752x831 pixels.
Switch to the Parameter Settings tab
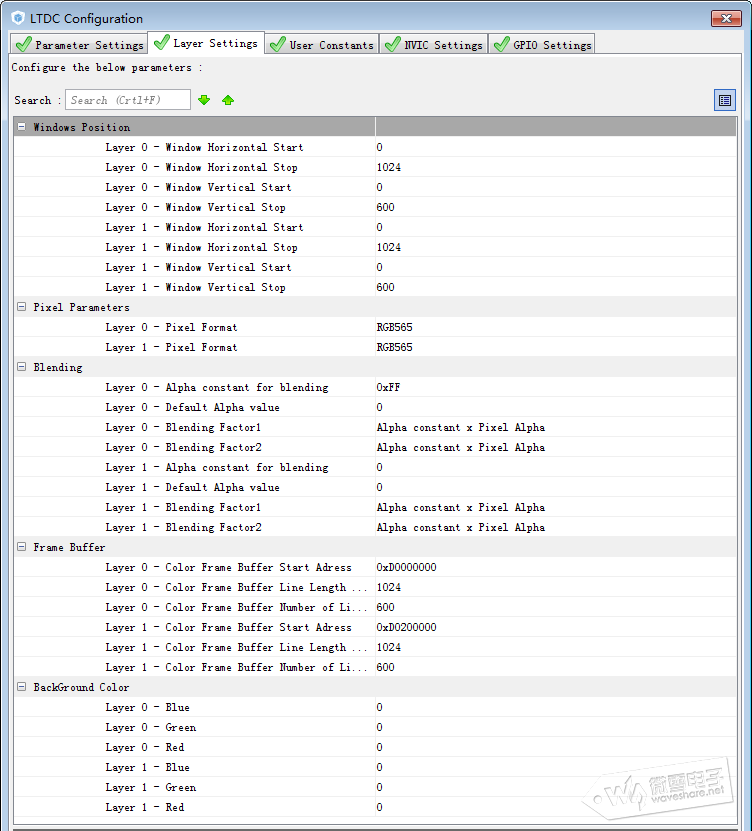tap(80, 45)
